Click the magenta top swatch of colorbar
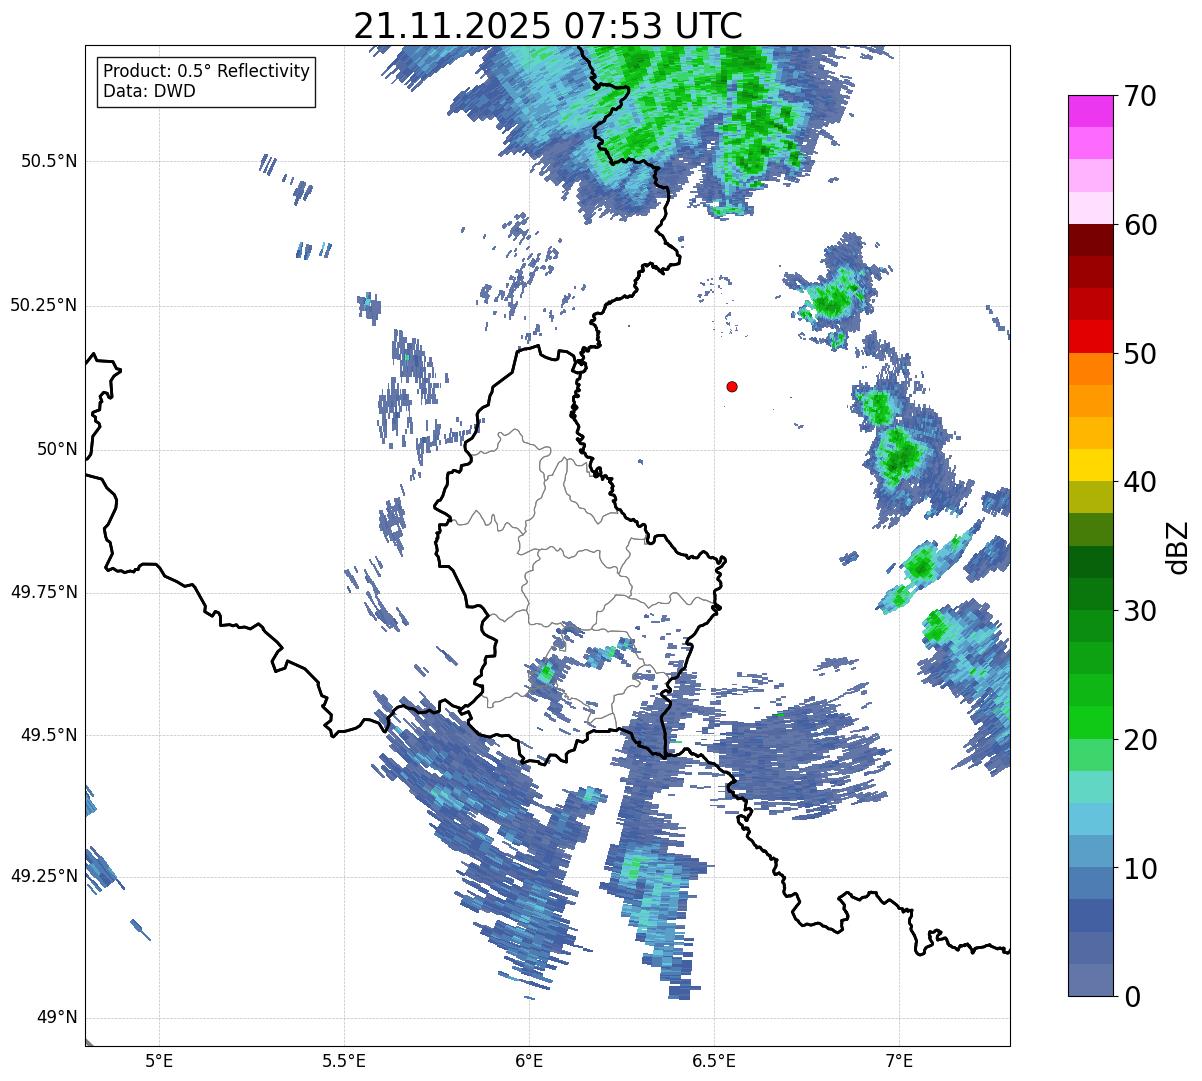The height and width of the screenshot is (1081, 1202). (x=1091, y=111)
